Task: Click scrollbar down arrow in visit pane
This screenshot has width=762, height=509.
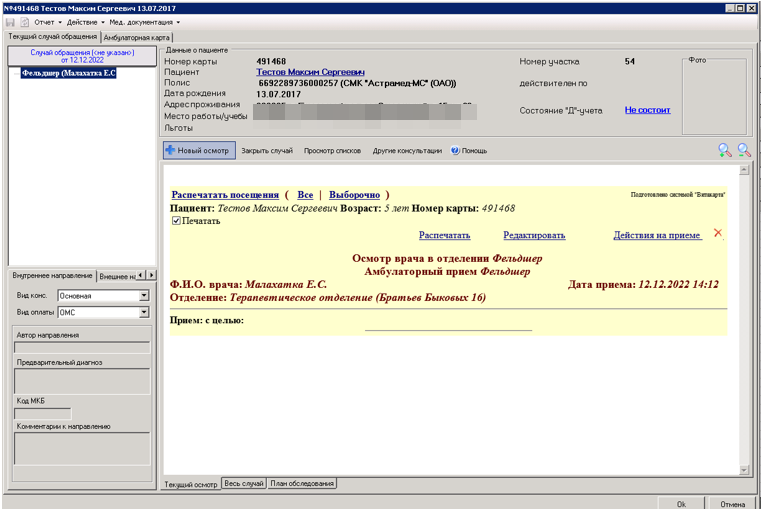Action: 744,470
